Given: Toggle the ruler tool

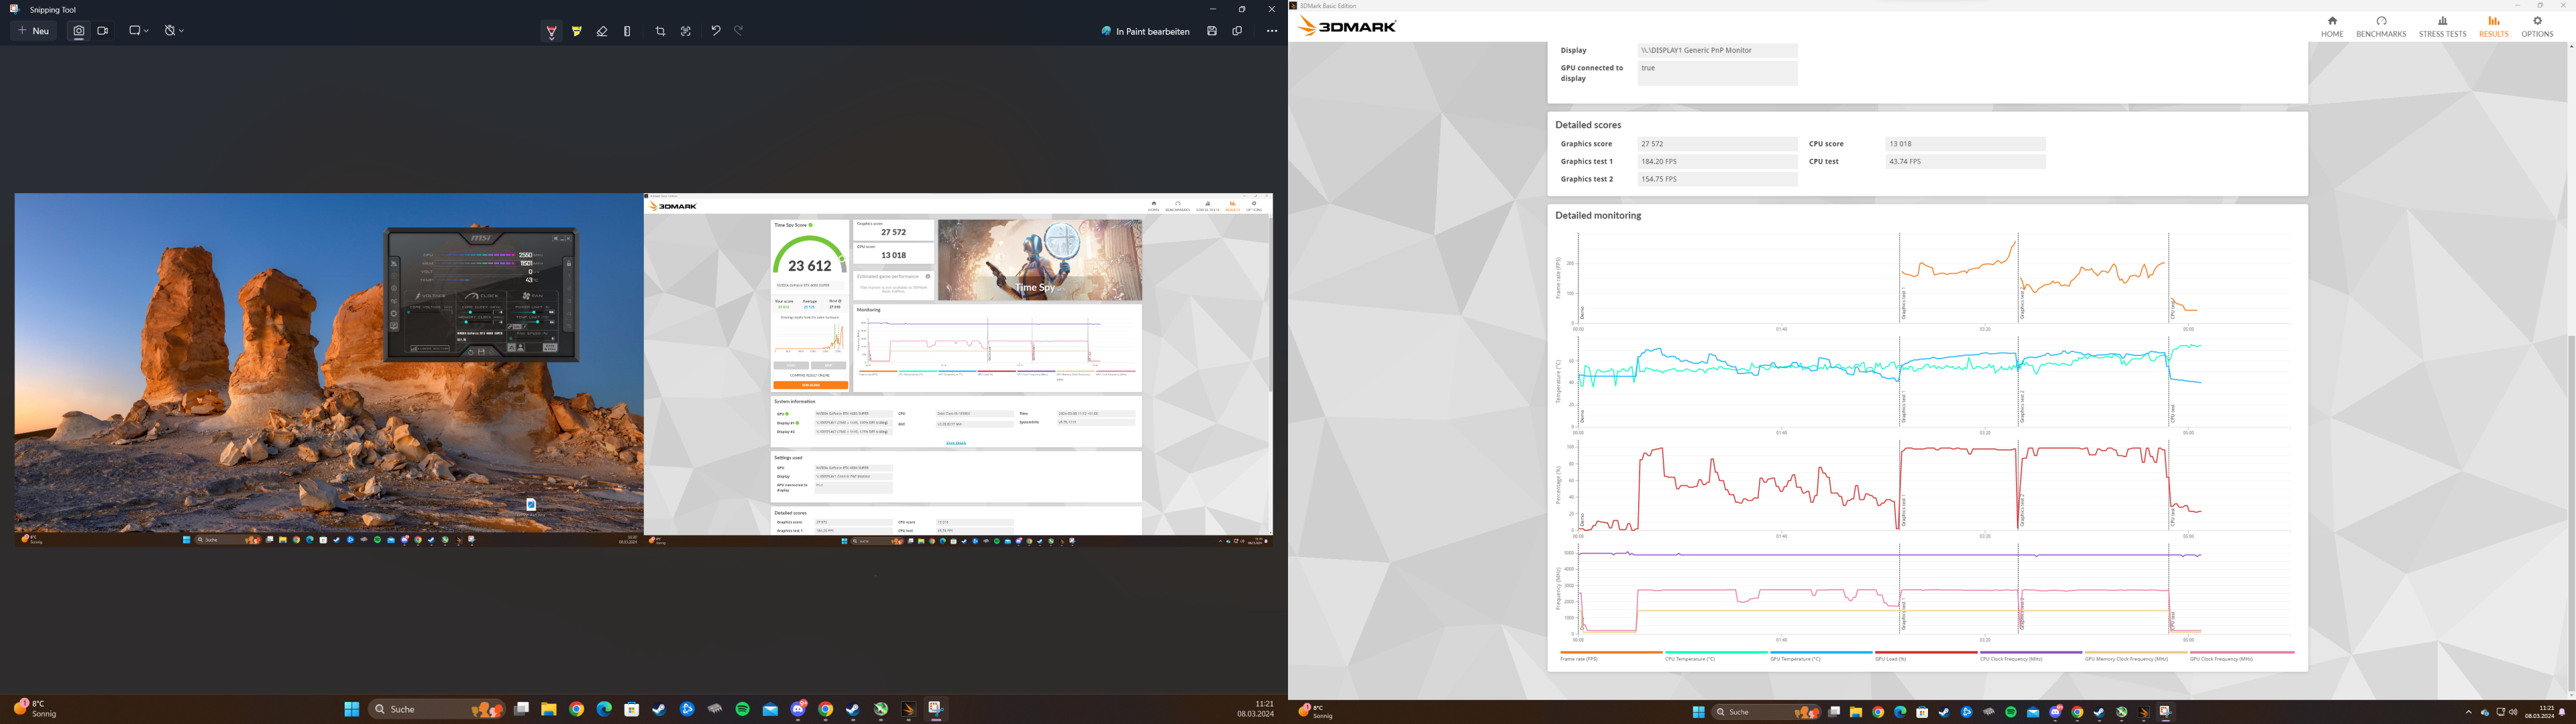Looking at the screenshot, I should 627,31.
